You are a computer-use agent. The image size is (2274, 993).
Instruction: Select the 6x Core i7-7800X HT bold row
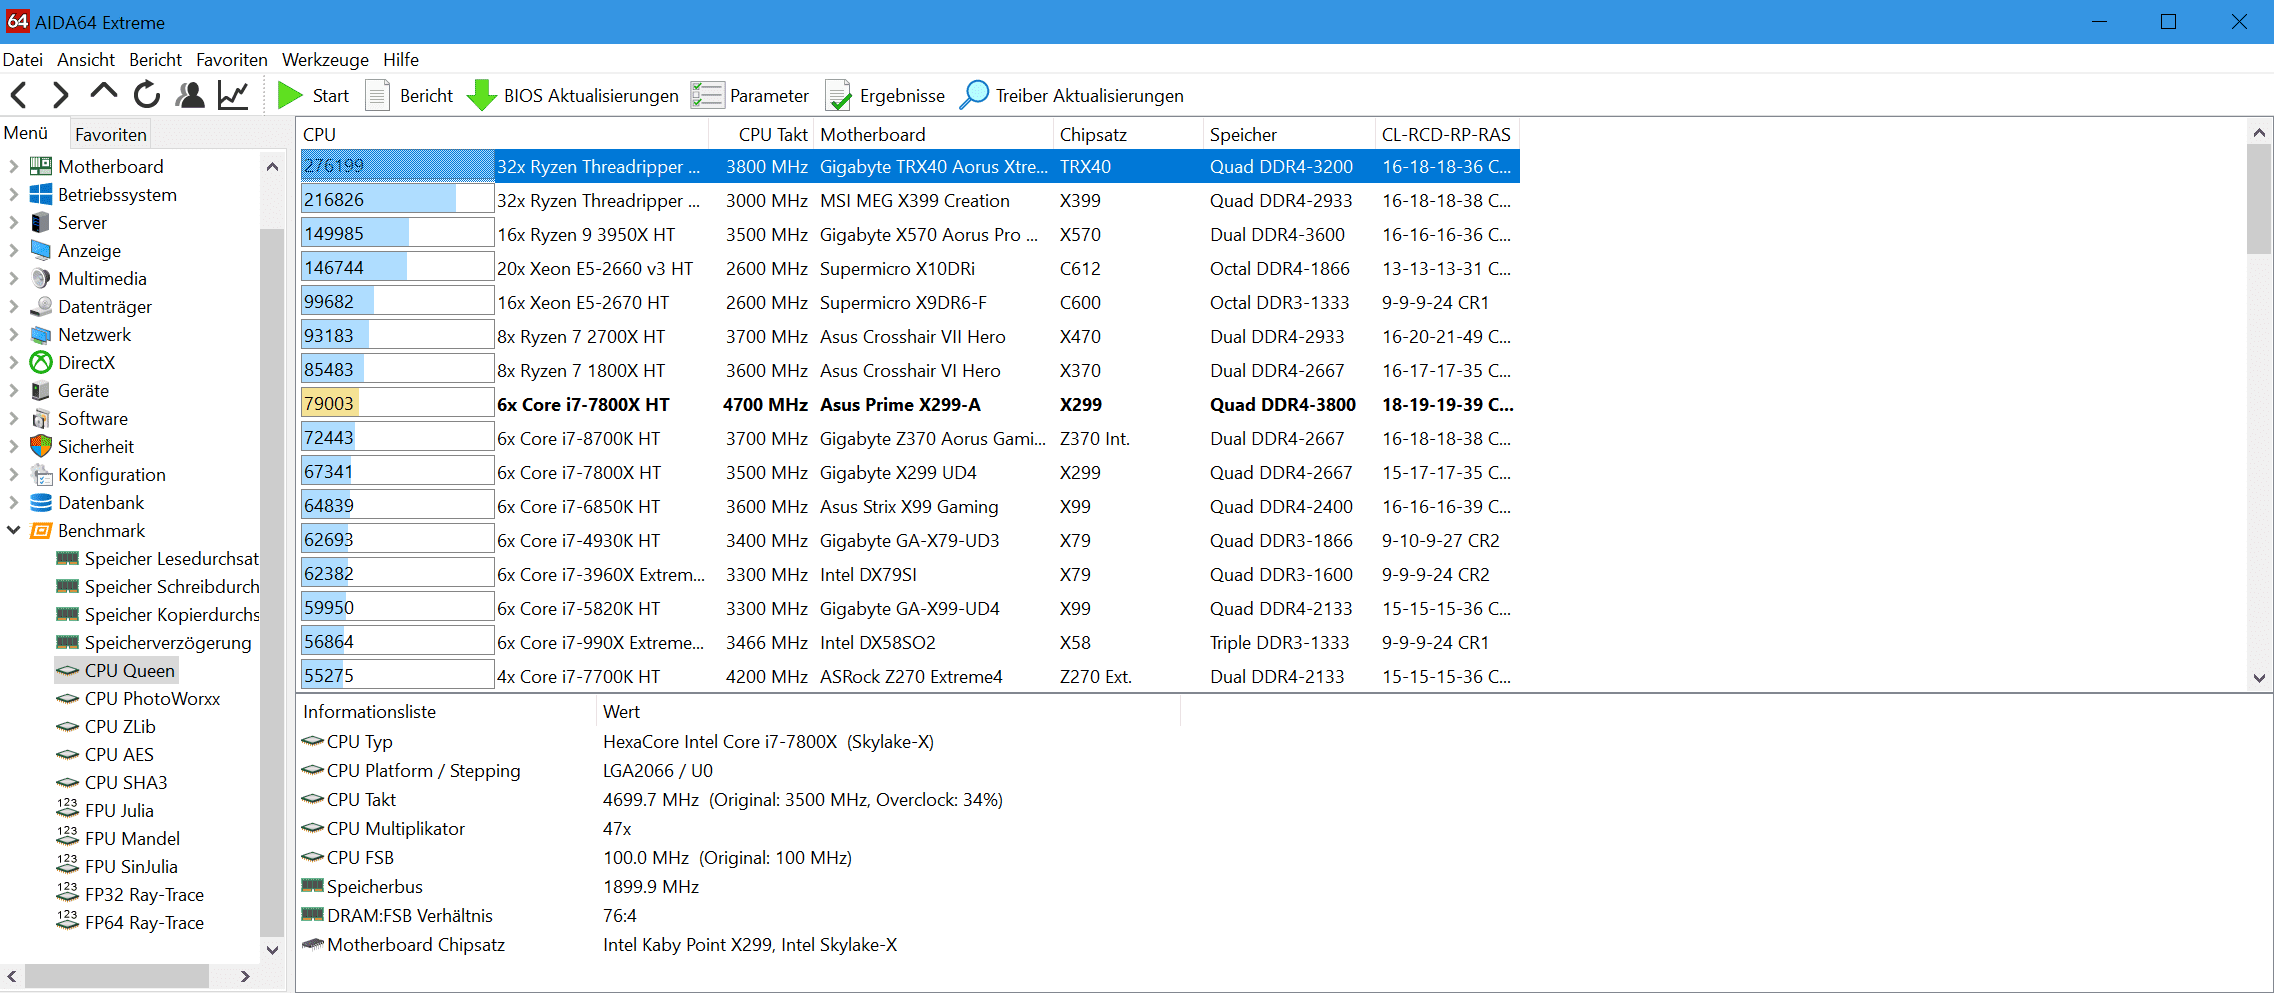[909, 404]
